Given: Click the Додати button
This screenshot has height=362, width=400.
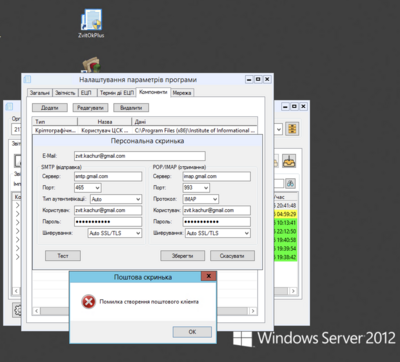Looking at the screenshot, I should click(50, 108).
